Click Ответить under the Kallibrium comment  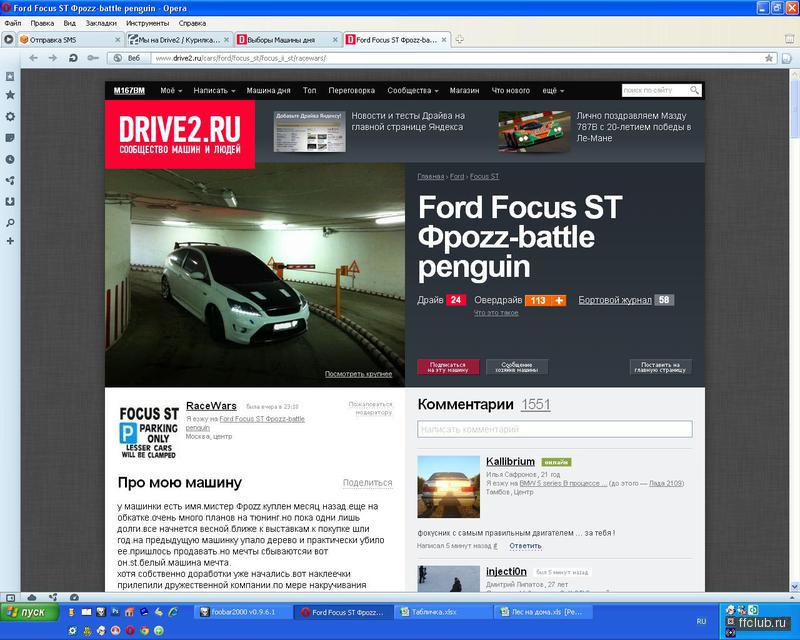tap(525, 546)
